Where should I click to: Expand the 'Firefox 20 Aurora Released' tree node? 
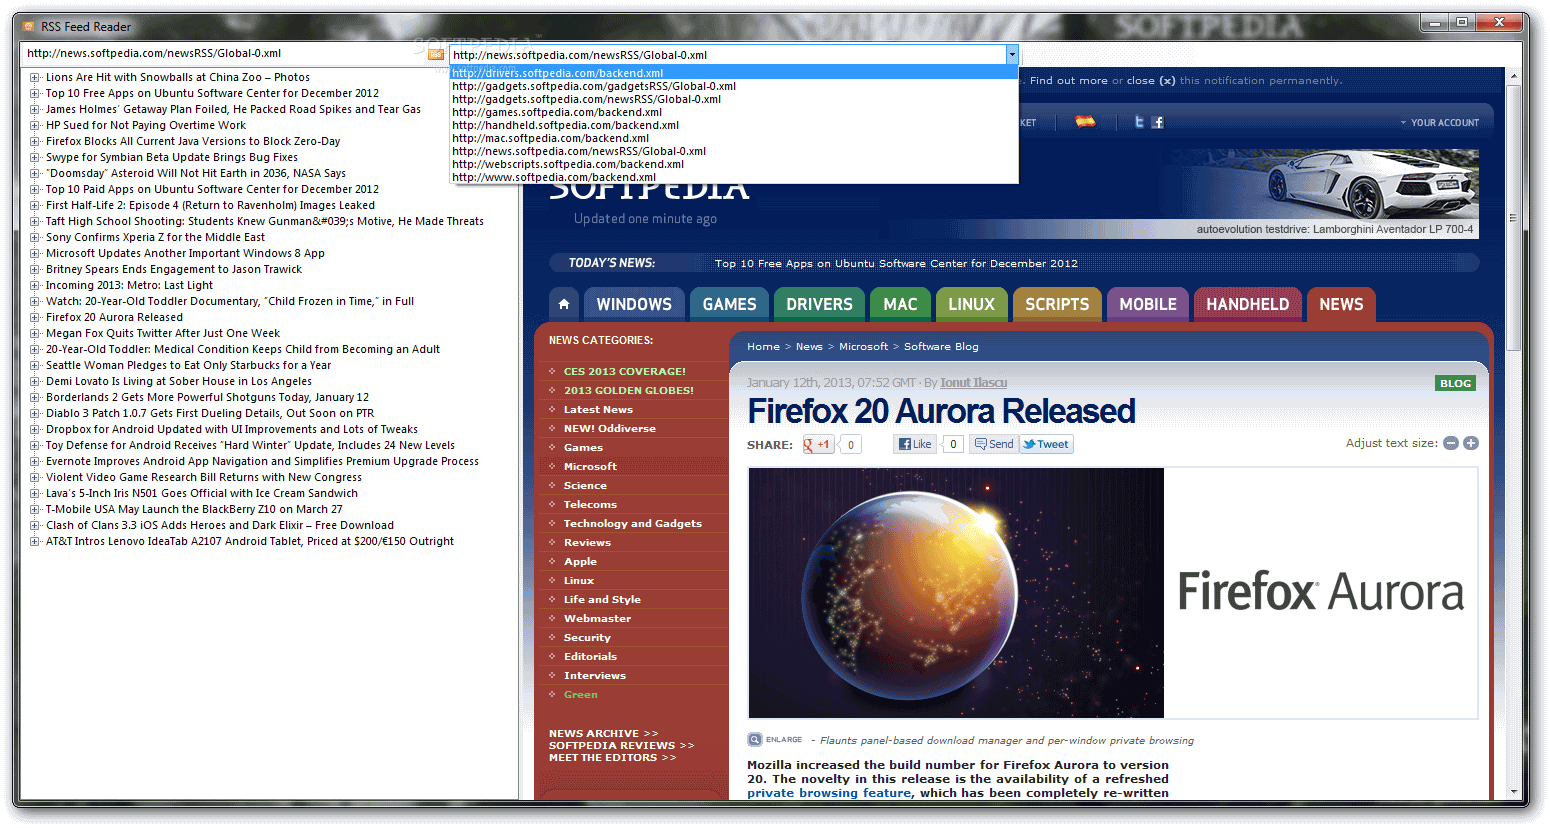(35, 317)
